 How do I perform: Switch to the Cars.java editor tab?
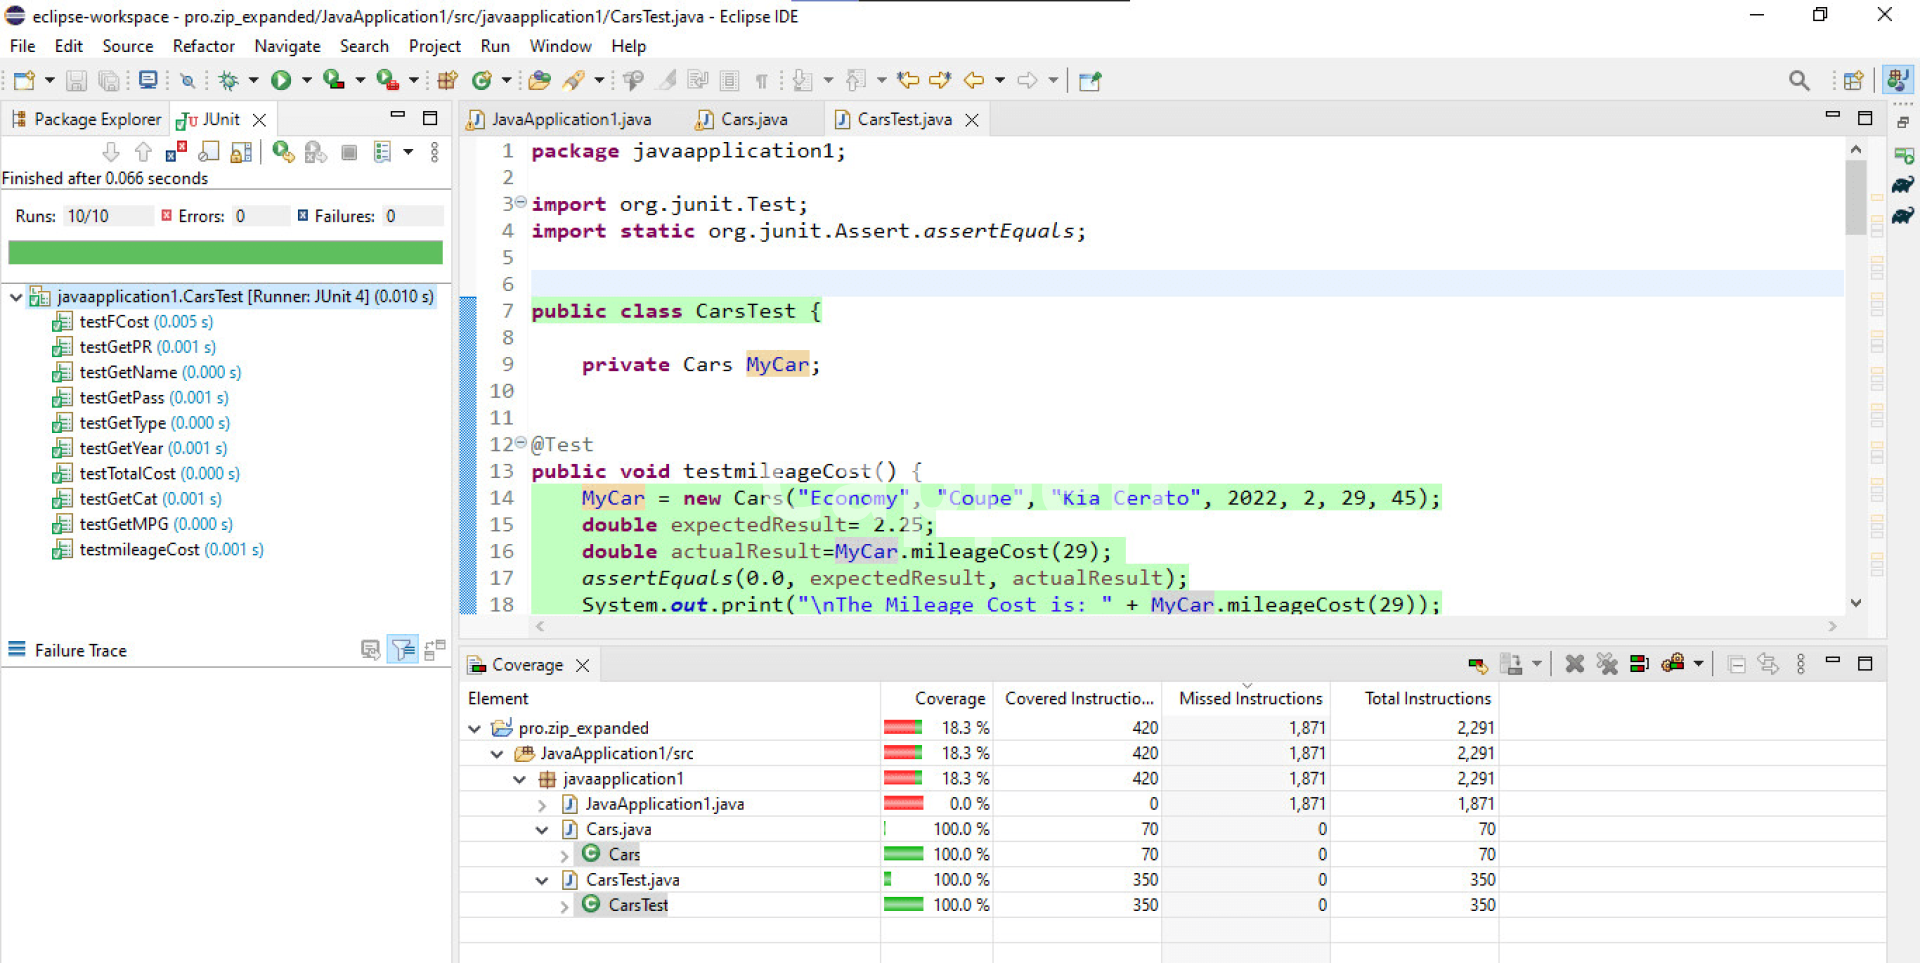point(753,119)
